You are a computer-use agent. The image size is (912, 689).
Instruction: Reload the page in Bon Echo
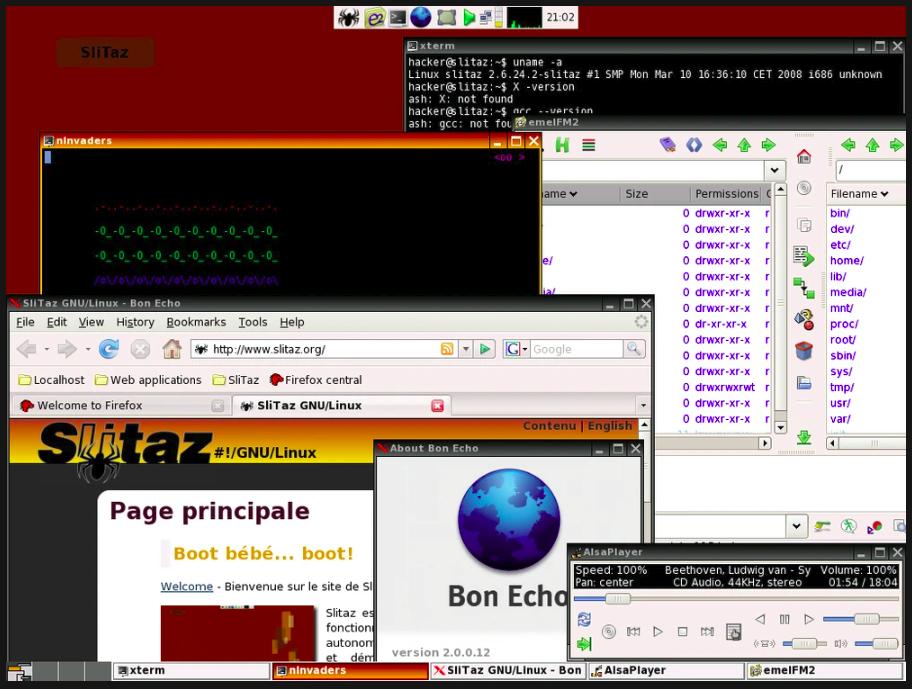click(x=108, y=349)
